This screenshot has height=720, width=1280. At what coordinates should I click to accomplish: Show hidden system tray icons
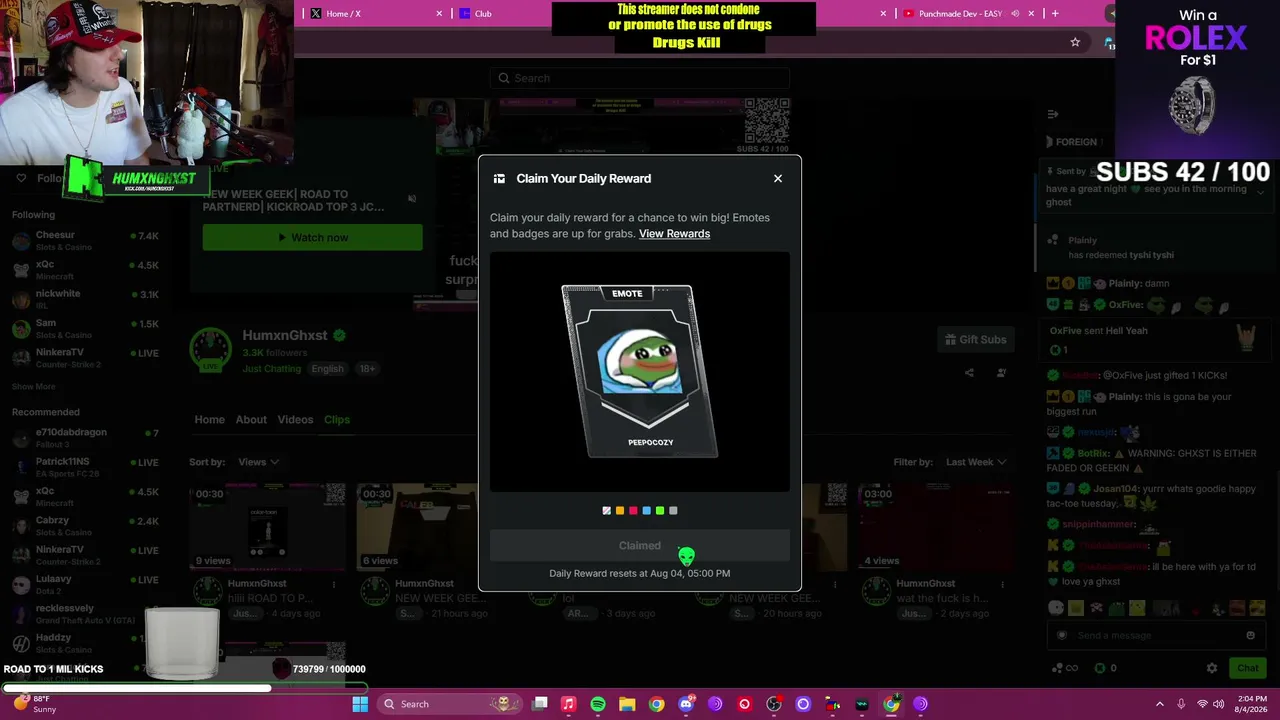coord(1160,704)
